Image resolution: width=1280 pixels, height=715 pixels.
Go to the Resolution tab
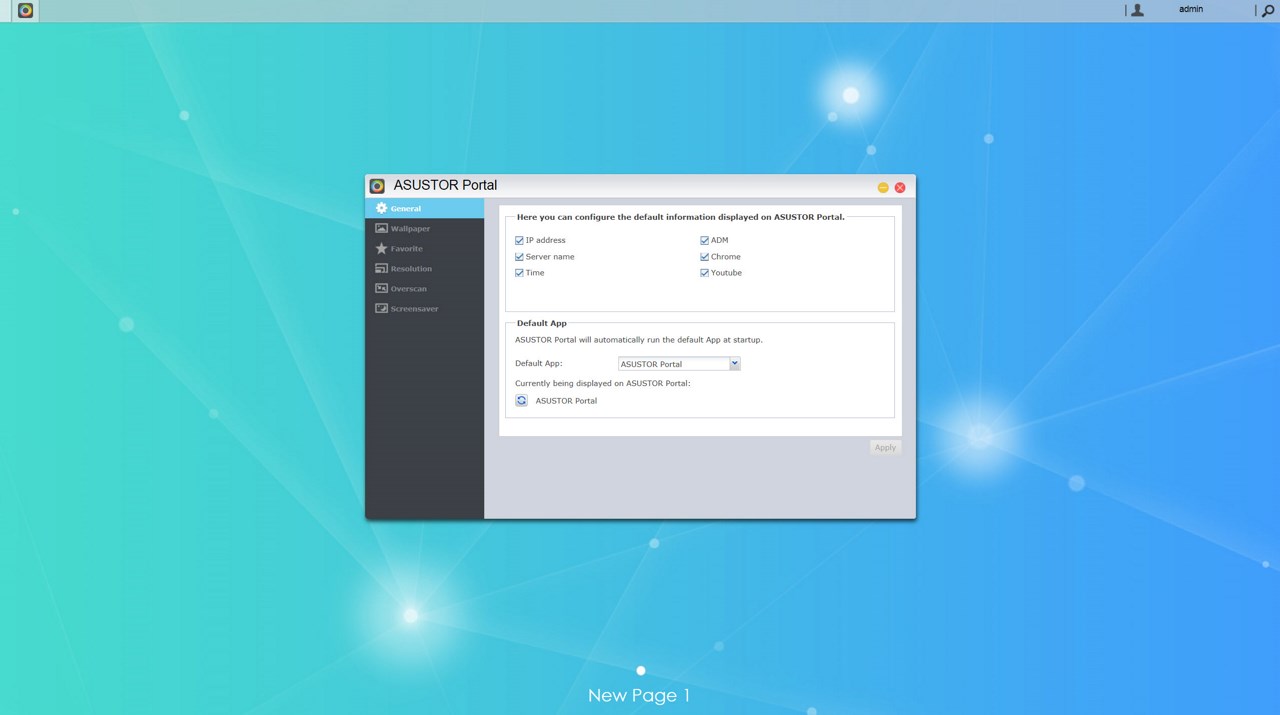424,268
